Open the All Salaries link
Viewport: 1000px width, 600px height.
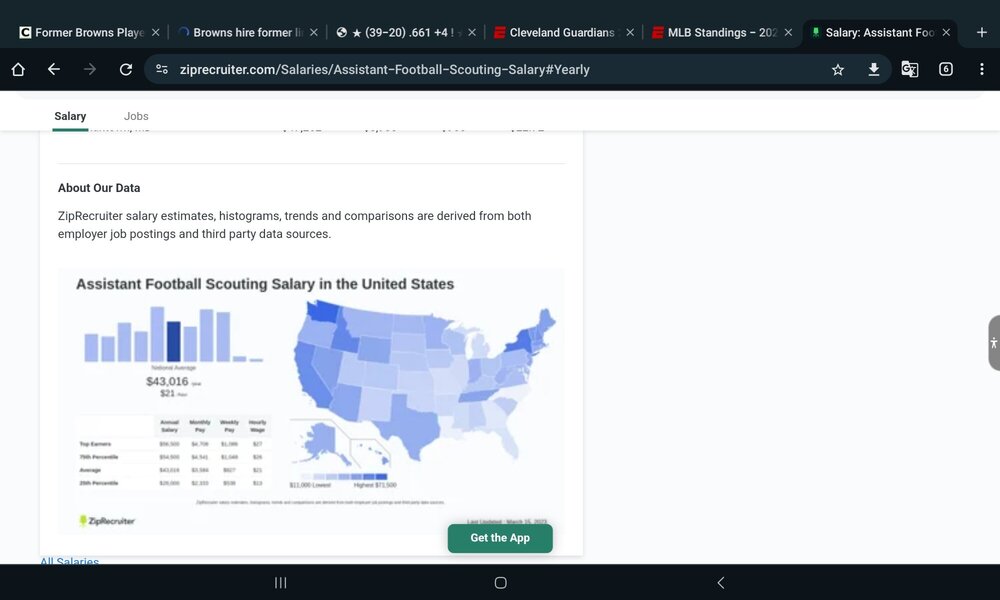tap(70, 560)
